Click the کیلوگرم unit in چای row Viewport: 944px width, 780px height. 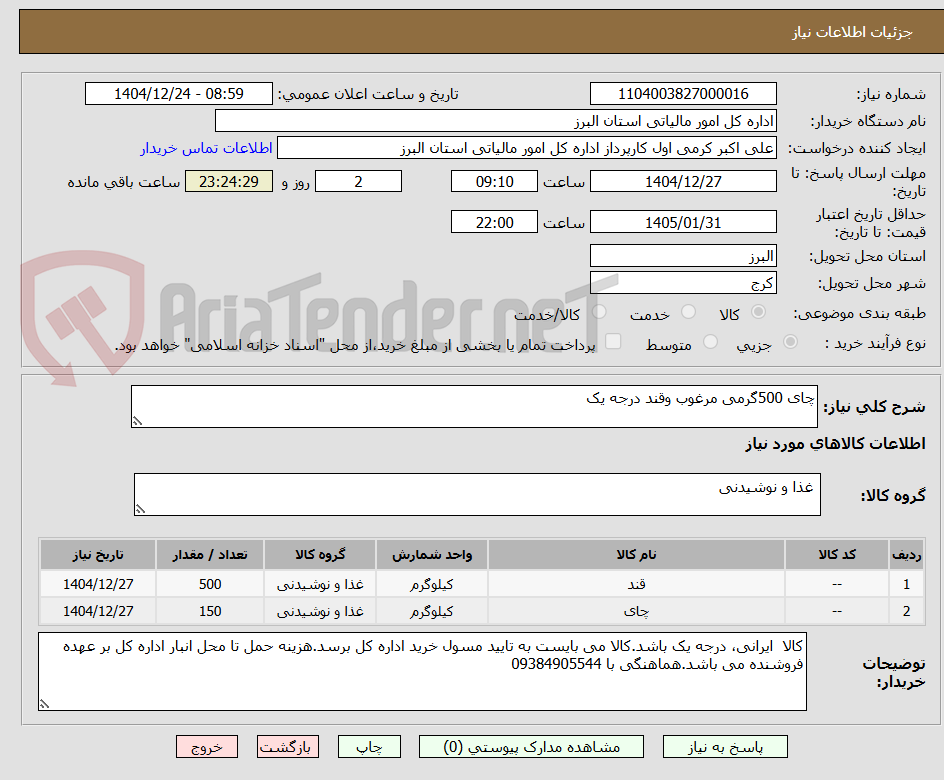432,611
